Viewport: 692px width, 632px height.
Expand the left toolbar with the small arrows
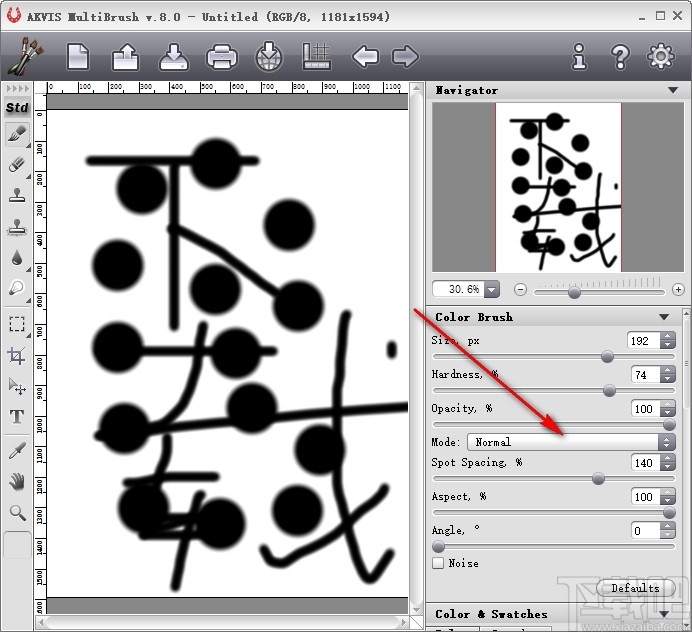(x=17, y=89)
